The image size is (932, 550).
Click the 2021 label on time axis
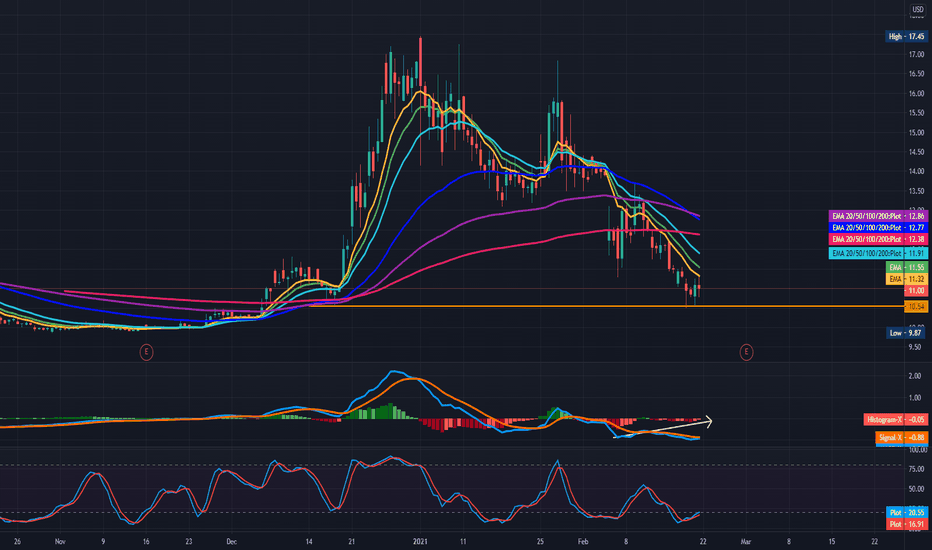(x=420, y=542)
